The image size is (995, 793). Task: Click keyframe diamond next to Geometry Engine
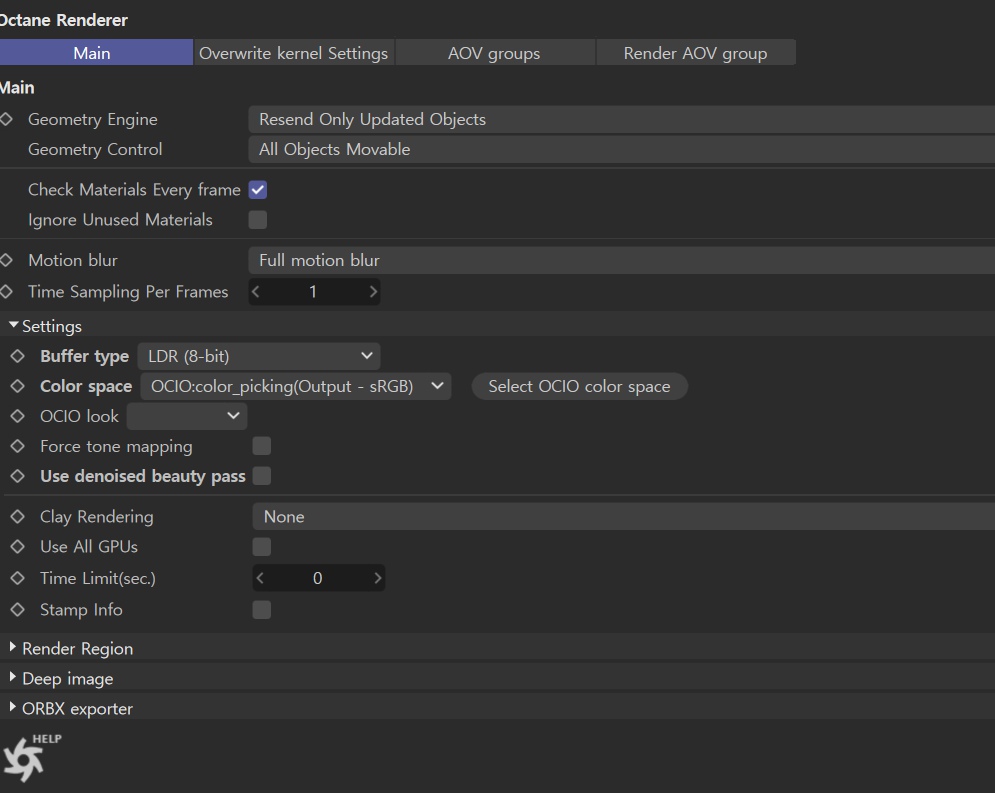(x=6, y=119)
